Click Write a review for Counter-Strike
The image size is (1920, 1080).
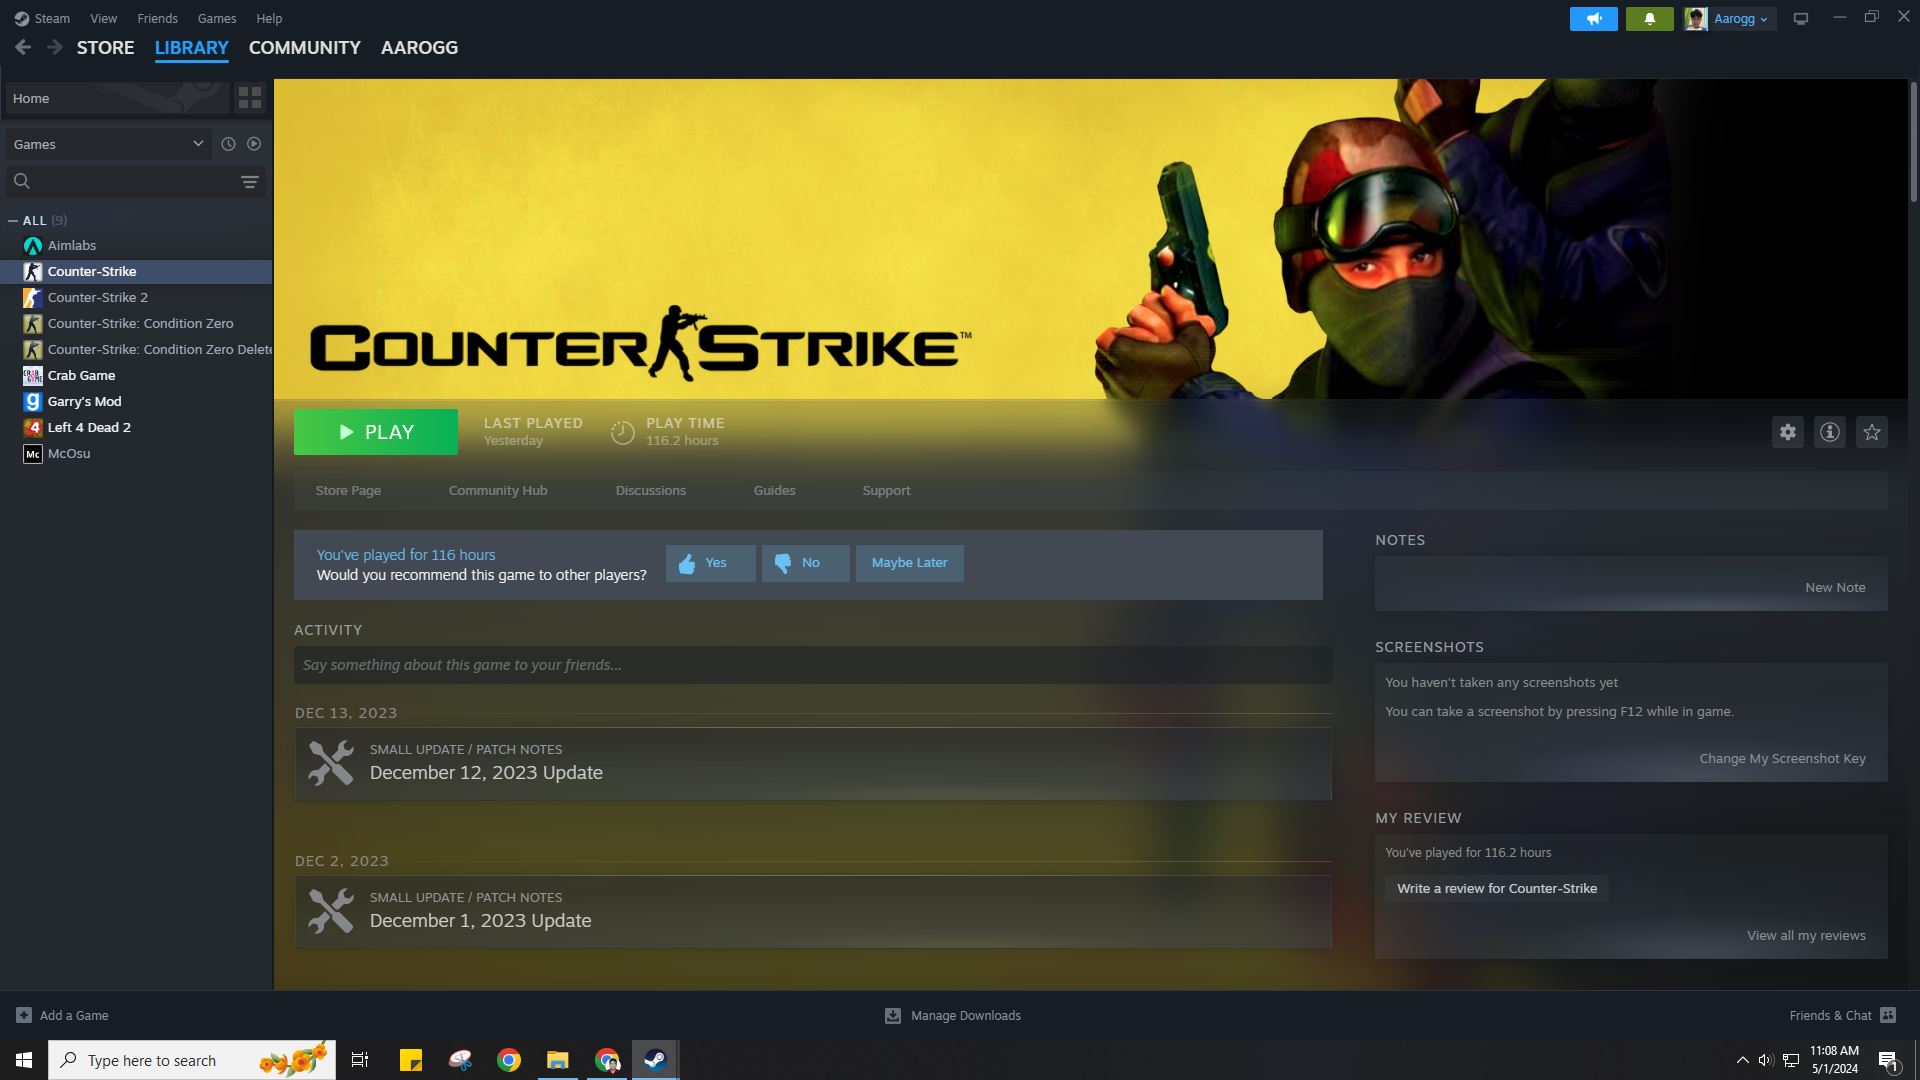[x=1496, y=888]
